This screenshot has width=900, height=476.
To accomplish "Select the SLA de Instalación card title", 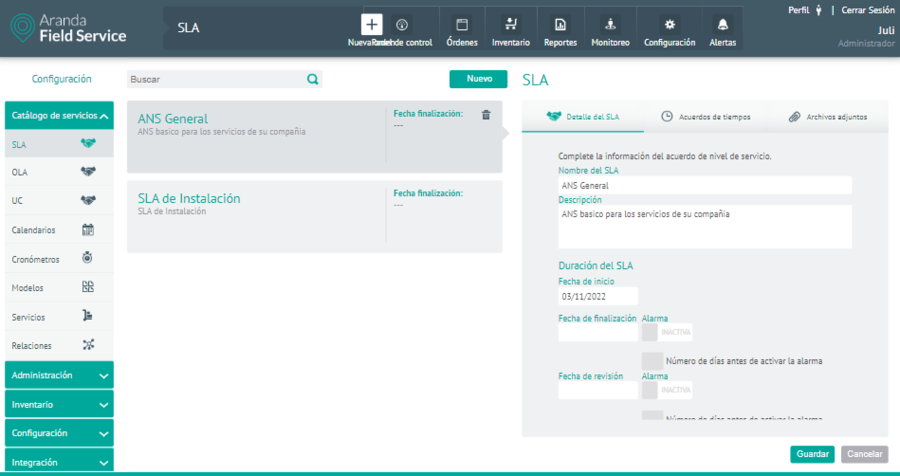I will click(189, 198).
